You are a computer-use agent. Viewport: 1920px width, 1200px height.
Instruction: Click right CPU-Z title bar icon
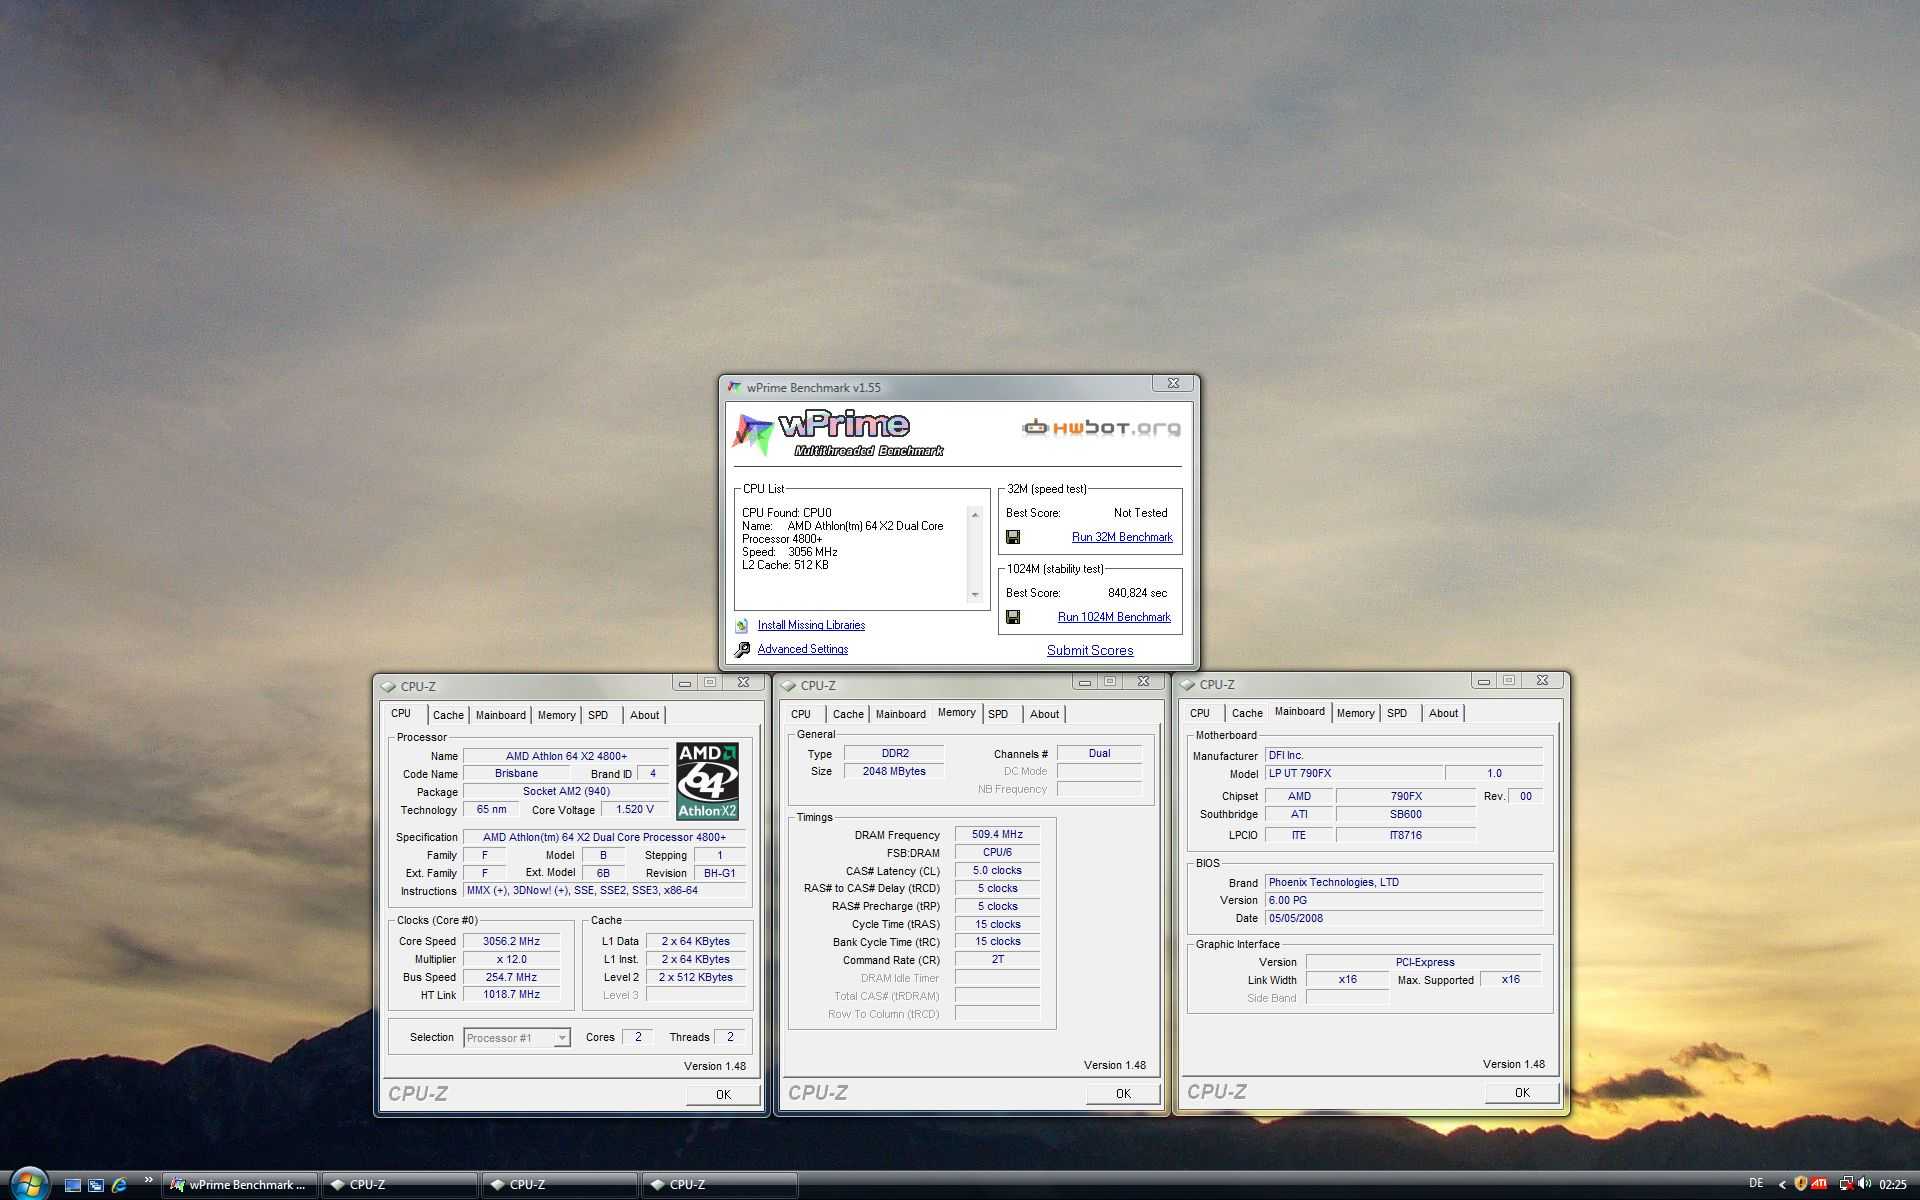pyautogui.click(x=1188, y=685)
